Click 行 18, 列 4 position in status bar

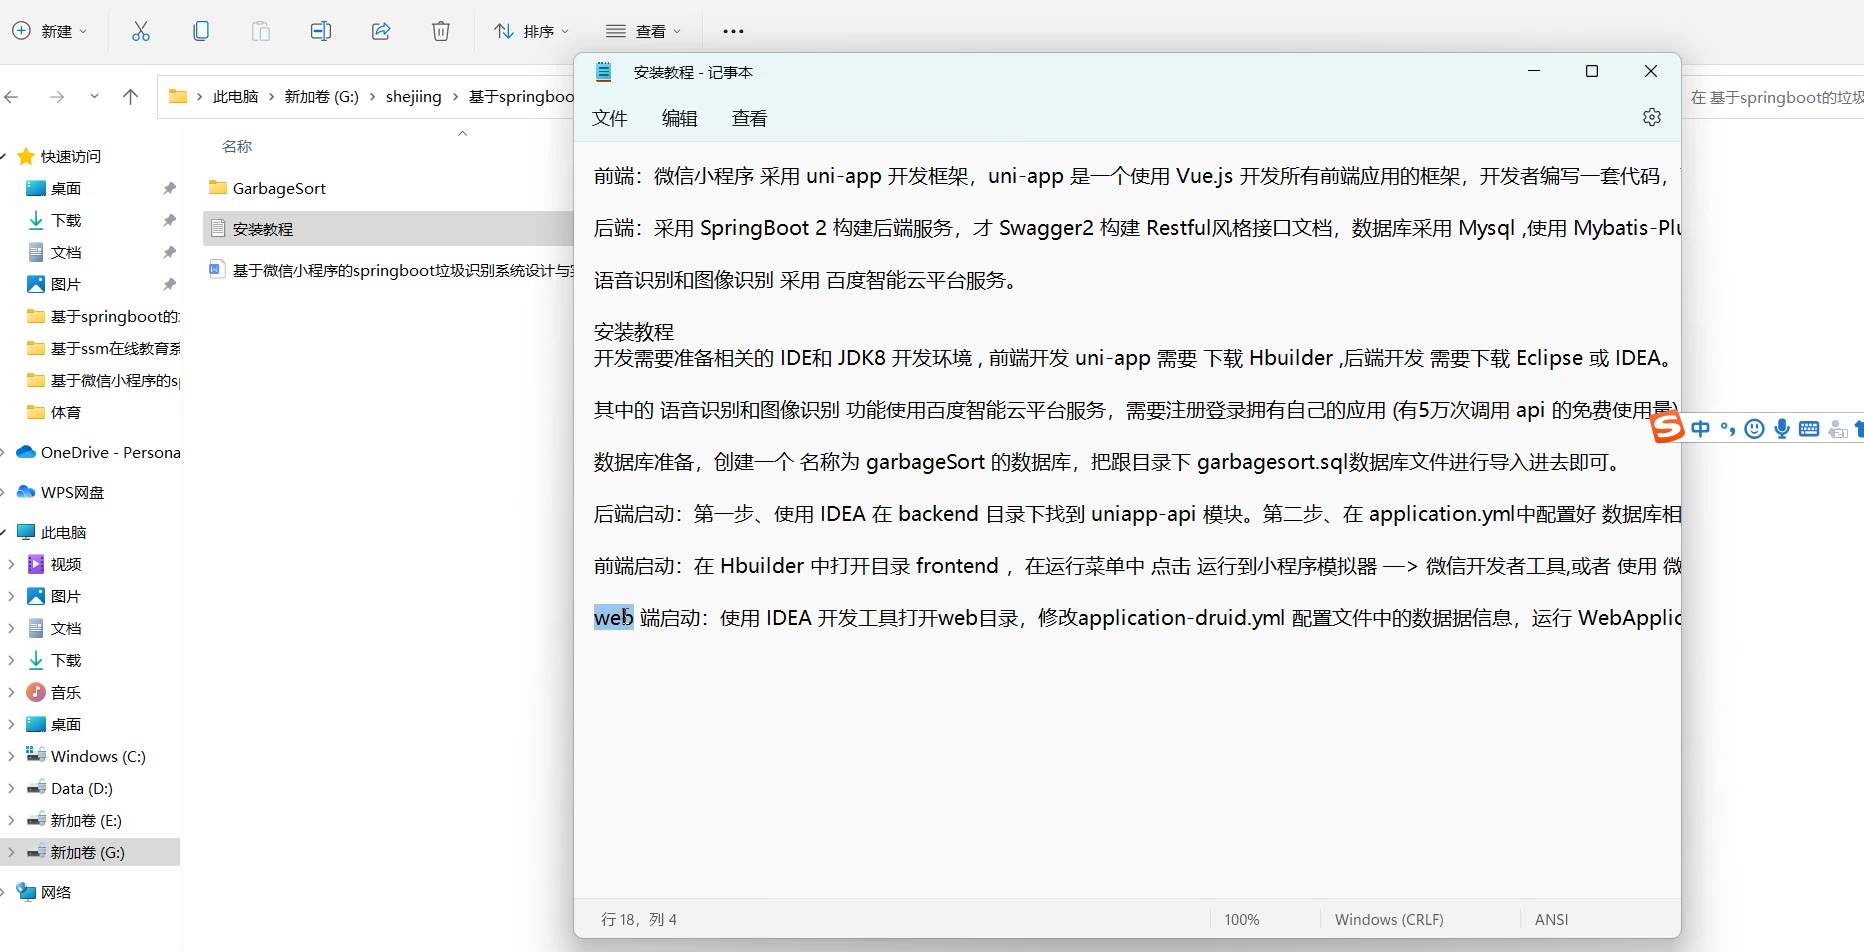(639, 919)
